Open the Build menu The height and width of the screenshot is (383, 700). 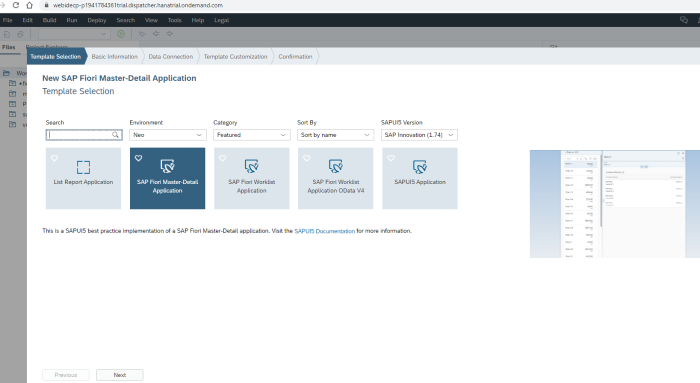(x=50, y=20)
